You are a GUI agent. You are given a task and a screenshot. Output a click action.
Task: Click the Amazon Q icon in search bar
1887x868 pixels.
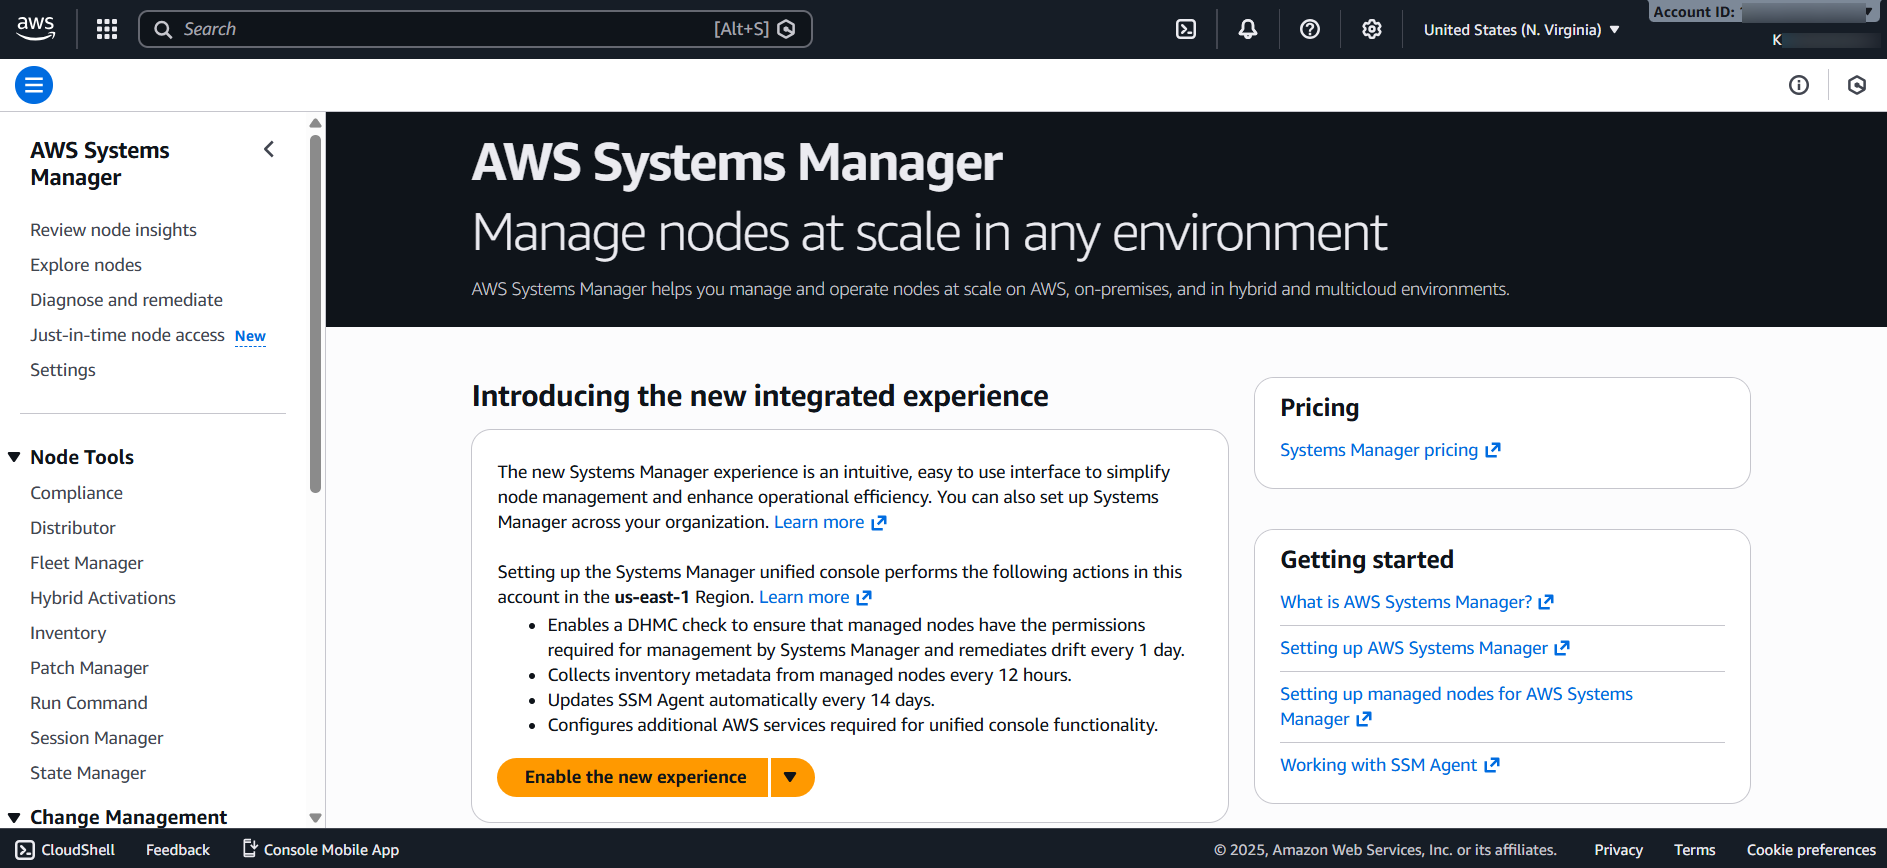[786, 29]
